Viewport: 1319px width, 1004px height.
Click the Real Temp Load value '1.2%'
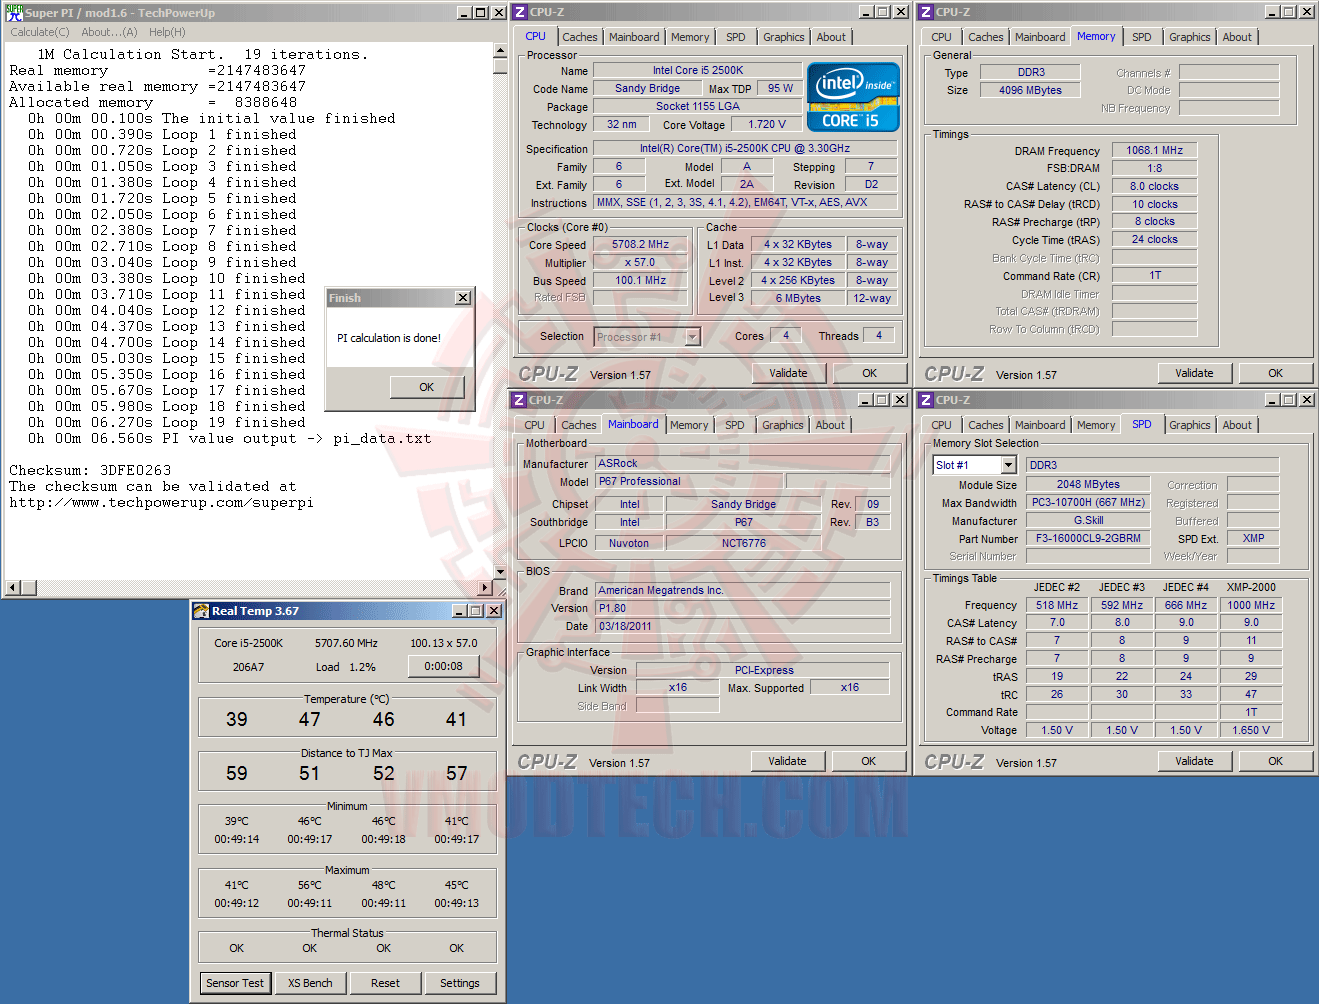point(360,667)
